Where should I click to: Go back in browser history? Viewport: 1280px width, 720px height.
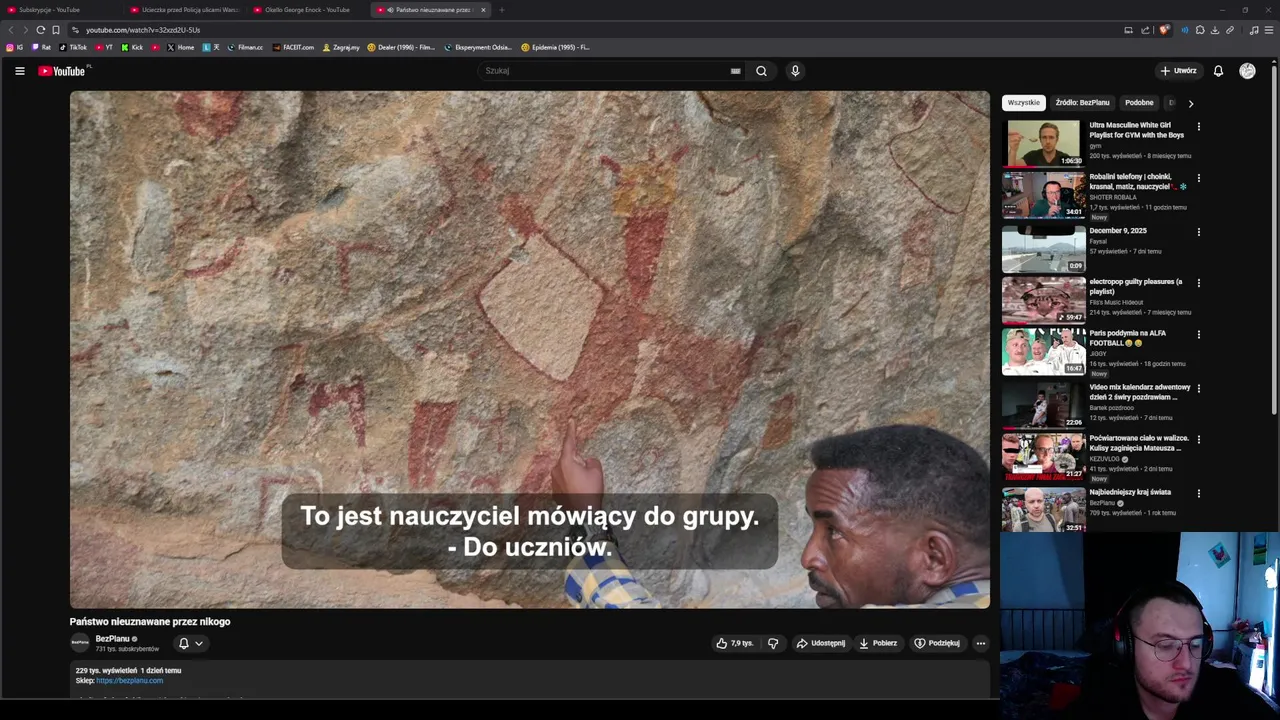pos(10,30)
